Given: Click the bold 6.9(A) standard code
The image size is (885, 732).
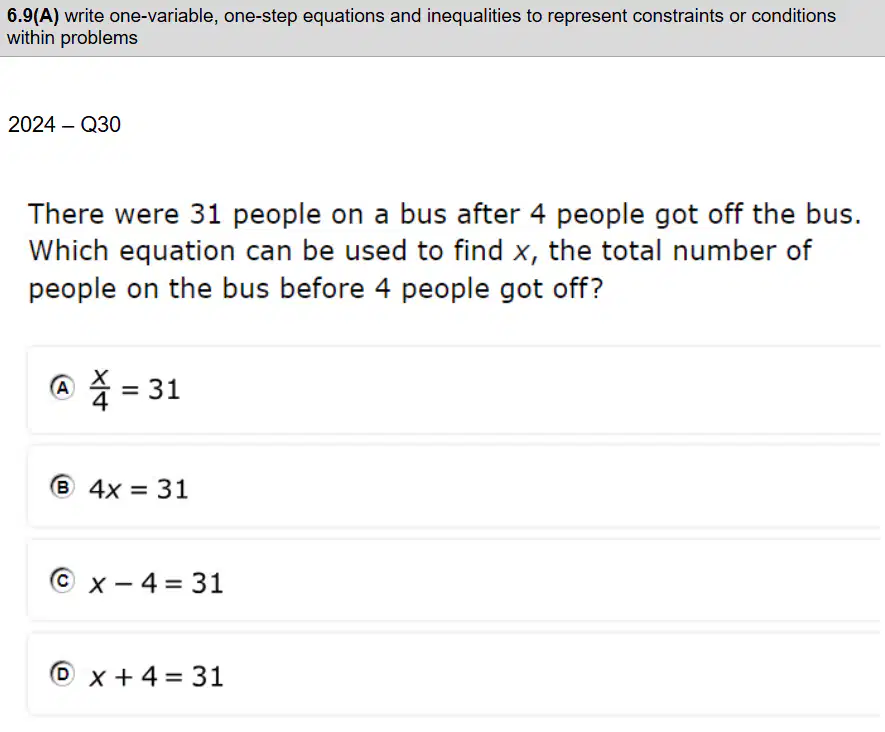Looking at the screenshot, I should click(x=33, y=16).
